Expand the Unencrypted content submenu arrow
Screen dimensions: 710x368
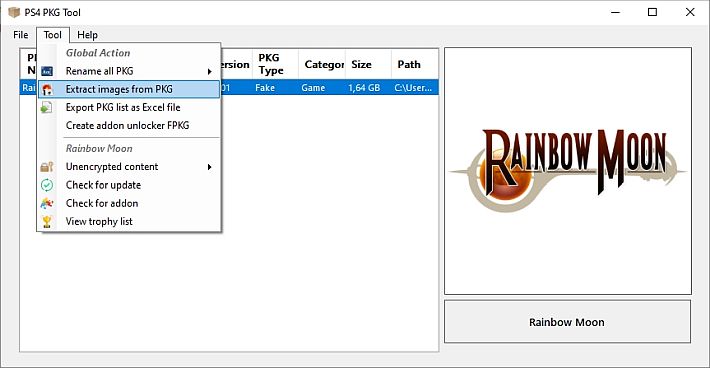(x=209, y=167)
